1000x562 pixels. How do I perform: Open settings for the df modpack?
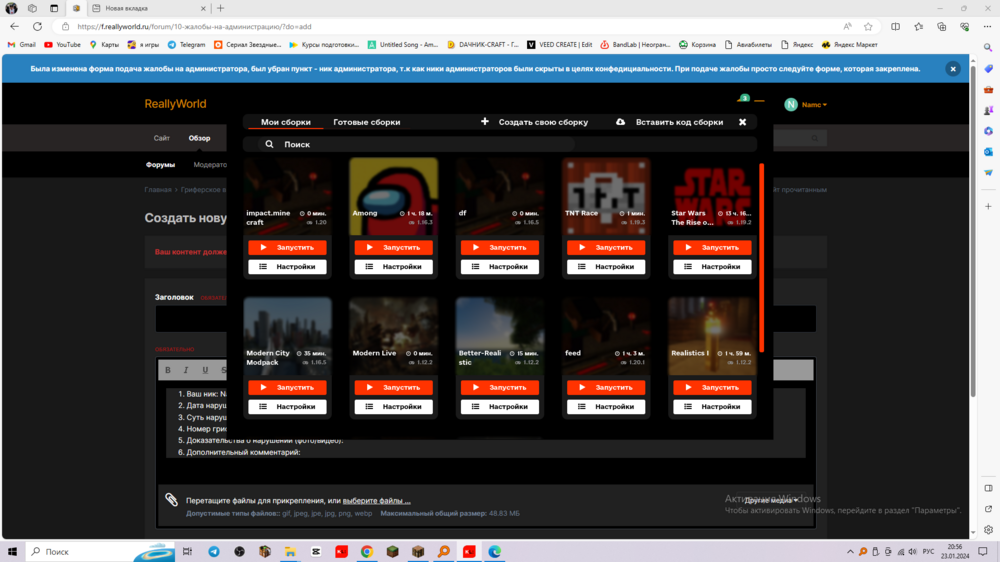500,267
